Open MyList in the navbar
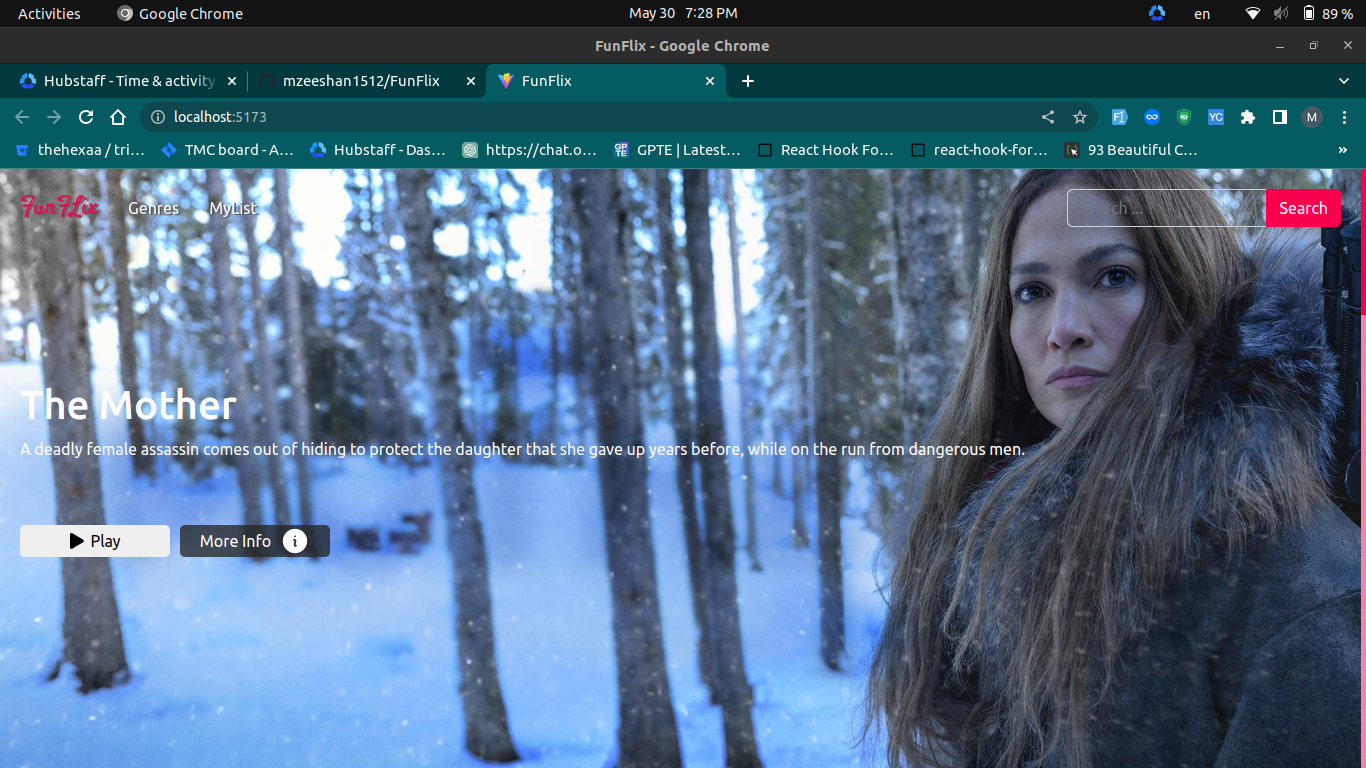This screenshot has height=768, width=1366. pyautogui.click(x=233, y=208)
